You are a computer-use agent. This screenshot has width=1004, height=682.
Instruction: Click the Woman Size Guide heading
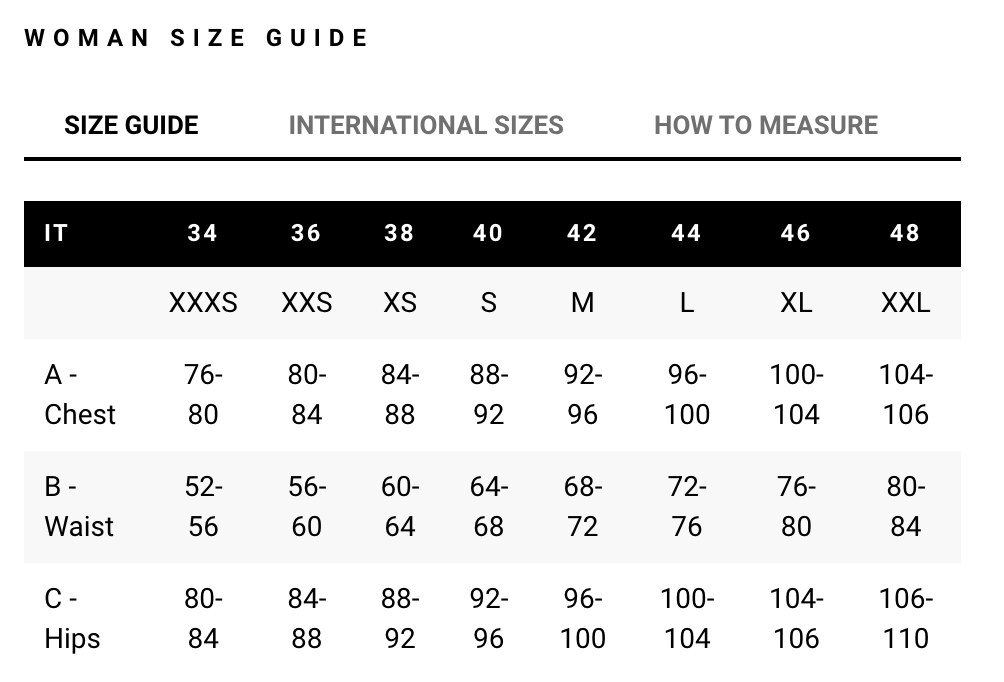pyautogui.click(x=197, y=38)
